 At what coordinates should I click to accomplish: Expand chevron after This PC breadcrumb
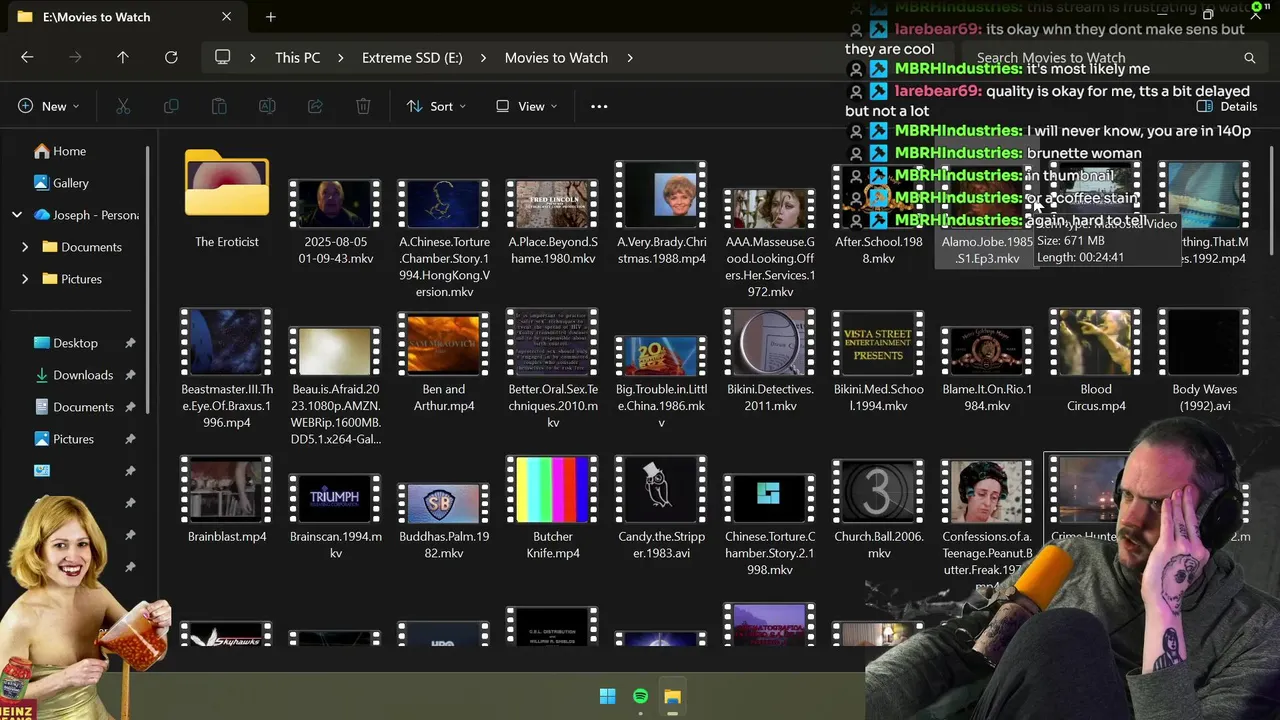coord(341,58)
